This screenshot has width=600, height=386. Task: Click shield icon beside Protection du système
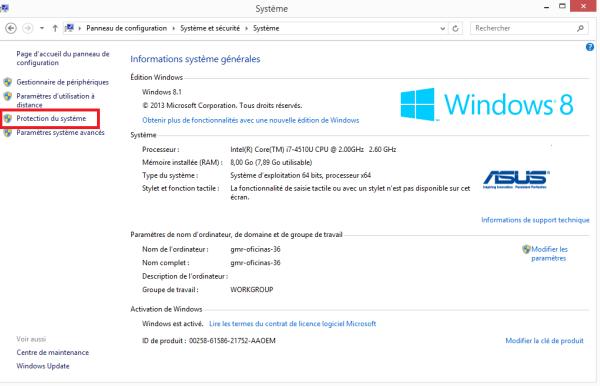[8, 119]
